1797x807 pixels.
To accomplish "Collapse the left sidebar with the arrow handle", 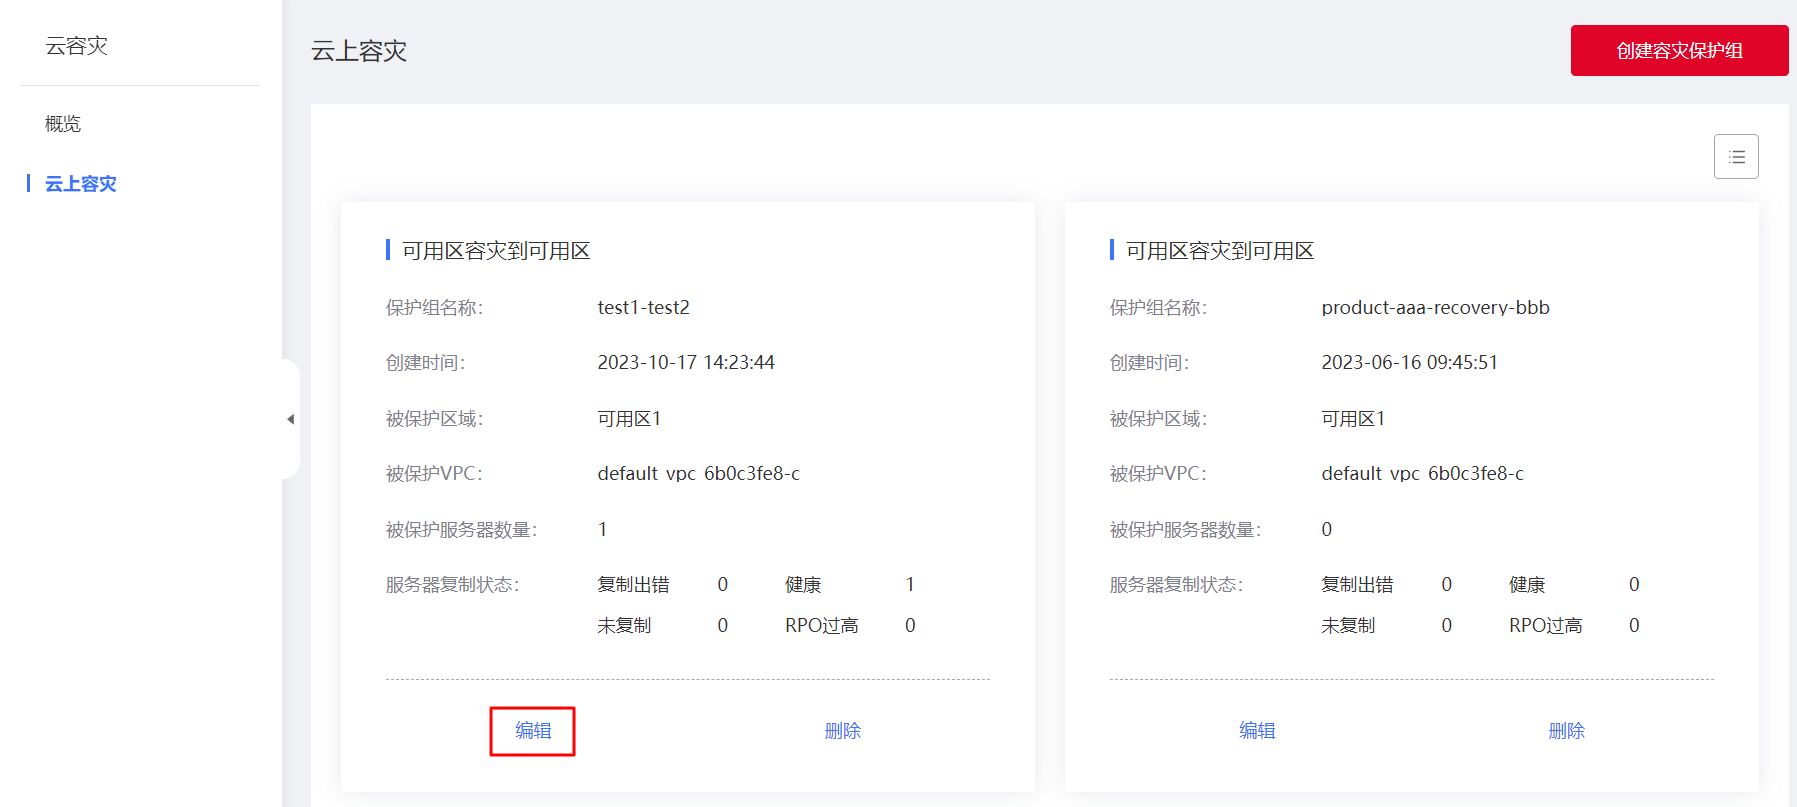I will pyautogui.click(x=290, y=419).
